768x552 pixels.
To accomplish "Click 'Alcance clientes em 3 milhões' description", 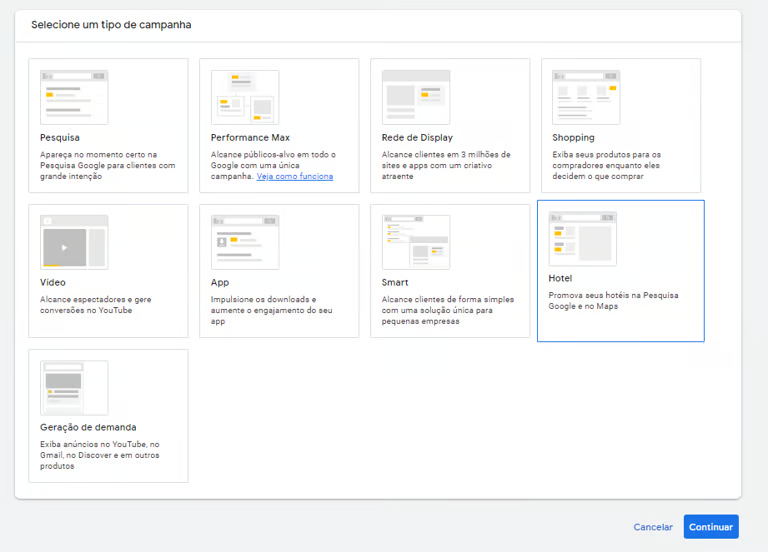I will pyautogui.click(x=446, y=166).
